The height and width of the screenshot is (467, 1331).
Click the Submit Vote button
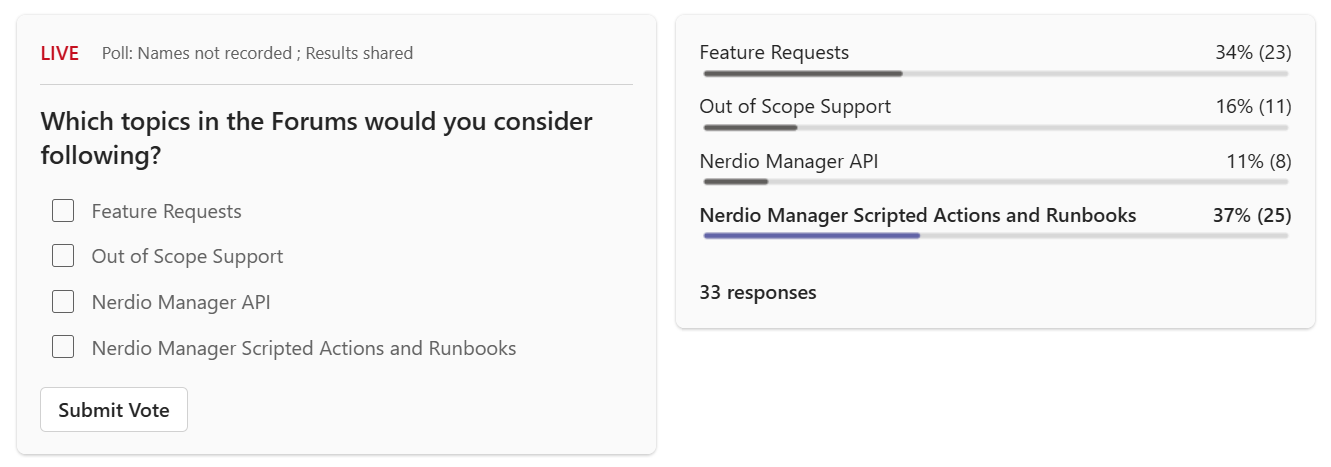(x=114, y=410)
